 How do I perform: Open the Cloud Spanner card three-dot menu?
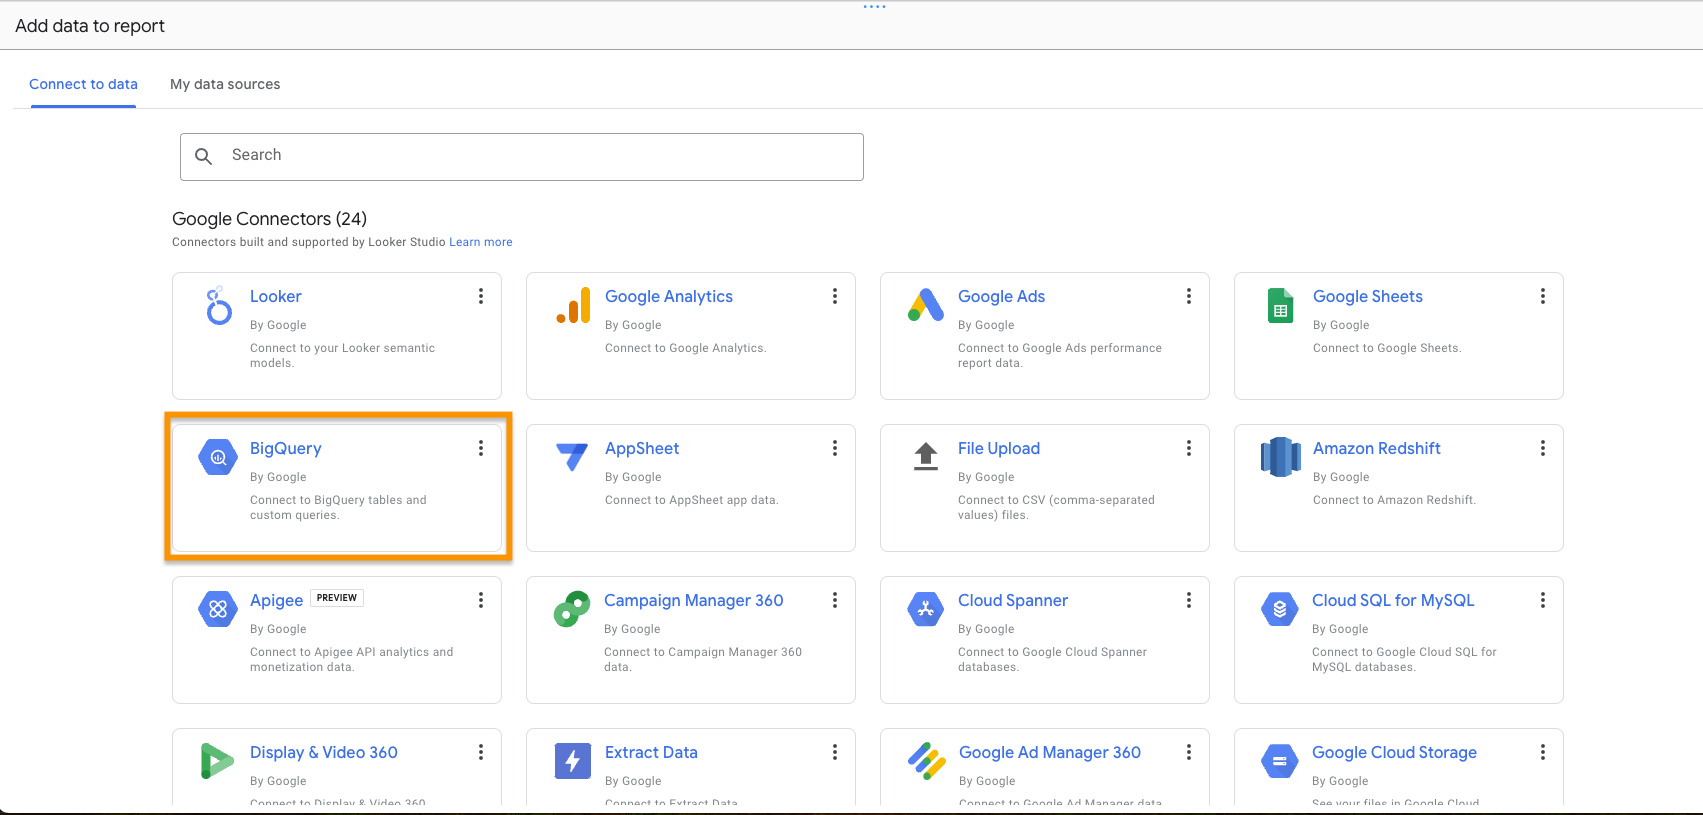pyautogui.click(x=1189, y=600)
